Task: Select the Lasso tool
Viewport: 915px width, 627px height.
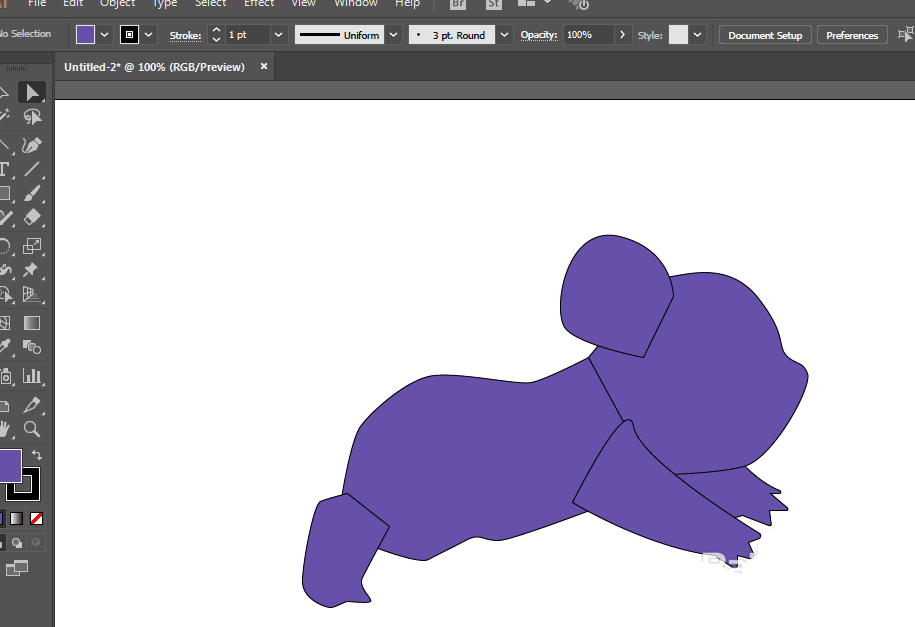Action: click(x=32, y=117)
